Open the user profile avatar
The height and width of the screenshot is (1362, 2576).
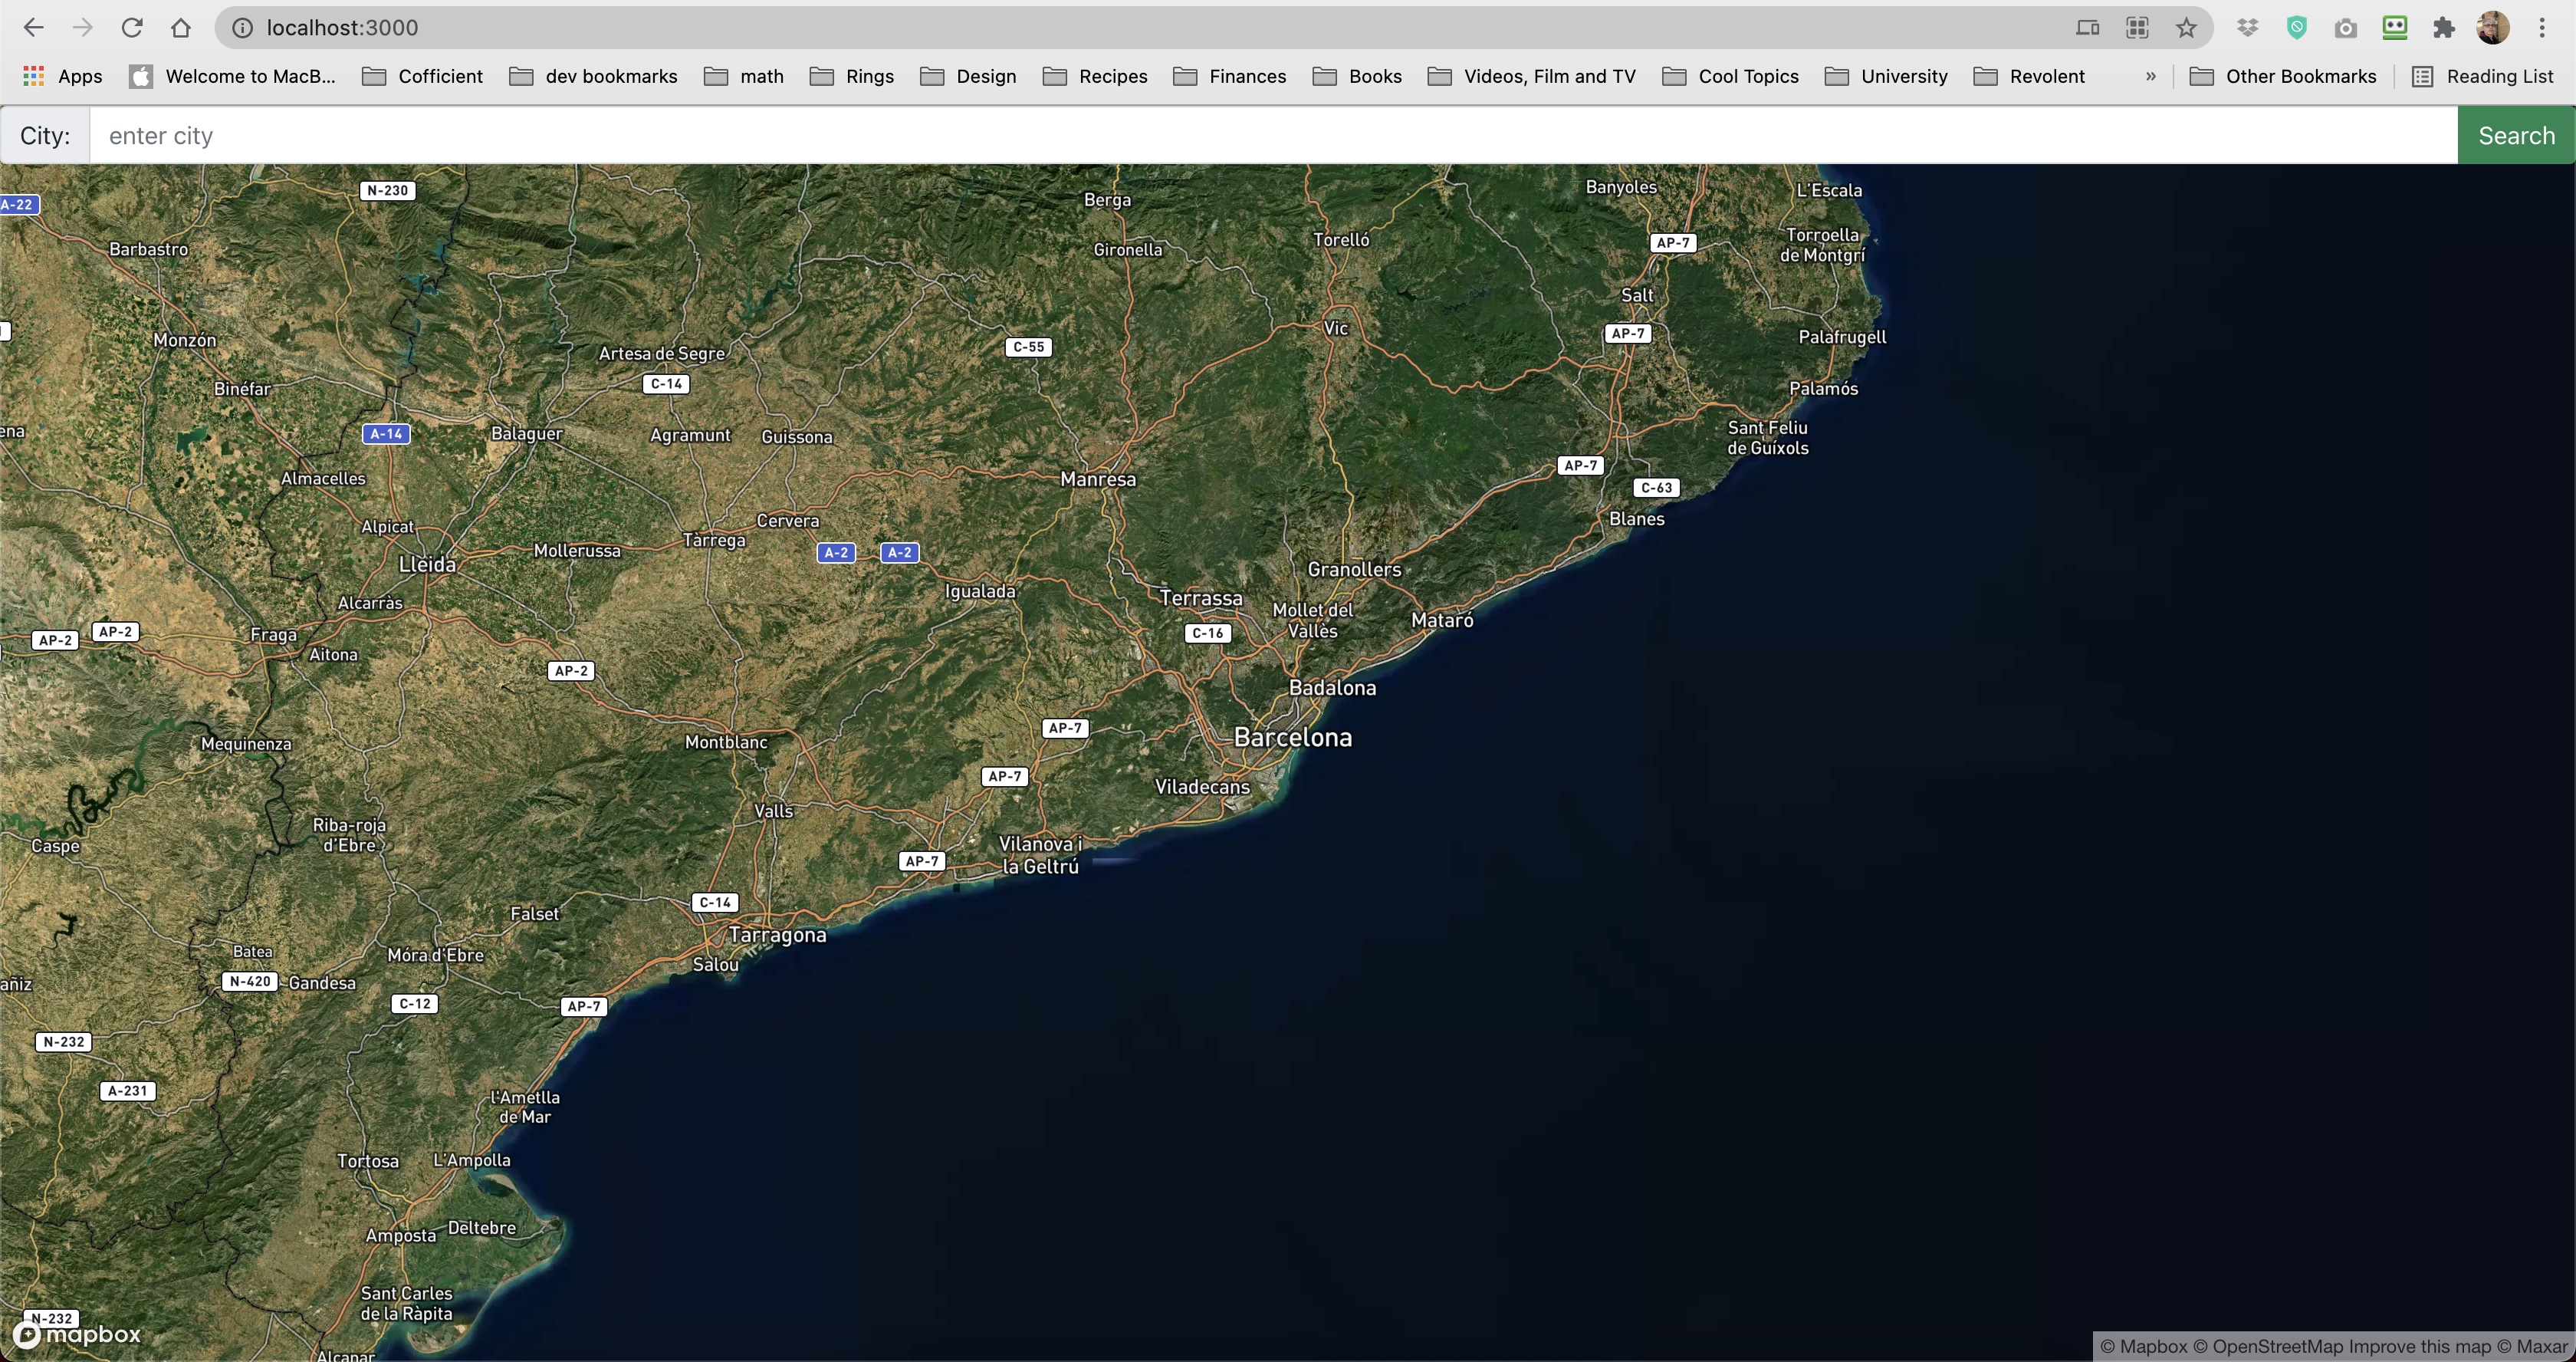pos(2493,28)
